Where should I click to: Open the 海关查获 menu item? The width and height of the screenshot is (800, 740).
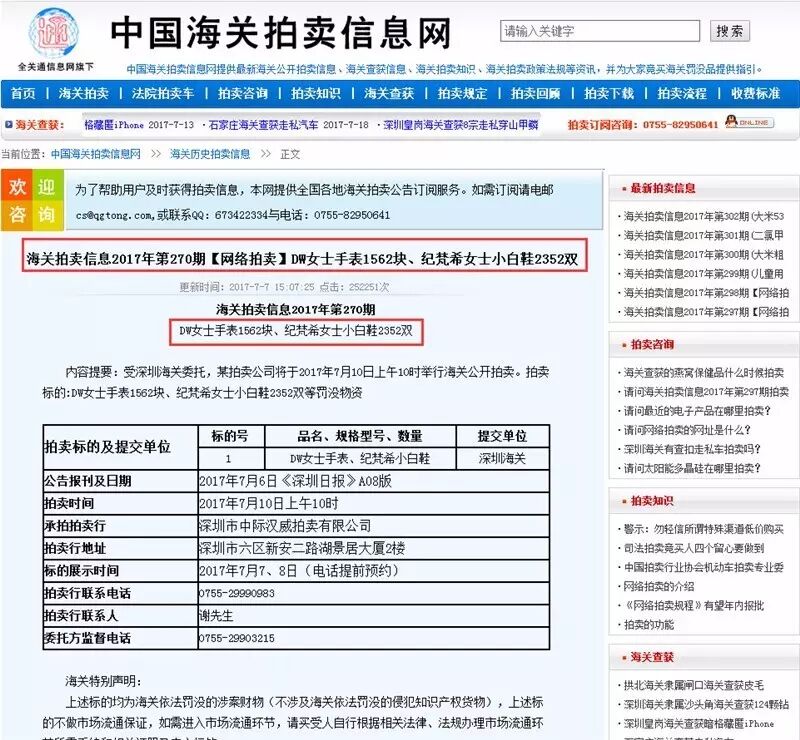389,93
